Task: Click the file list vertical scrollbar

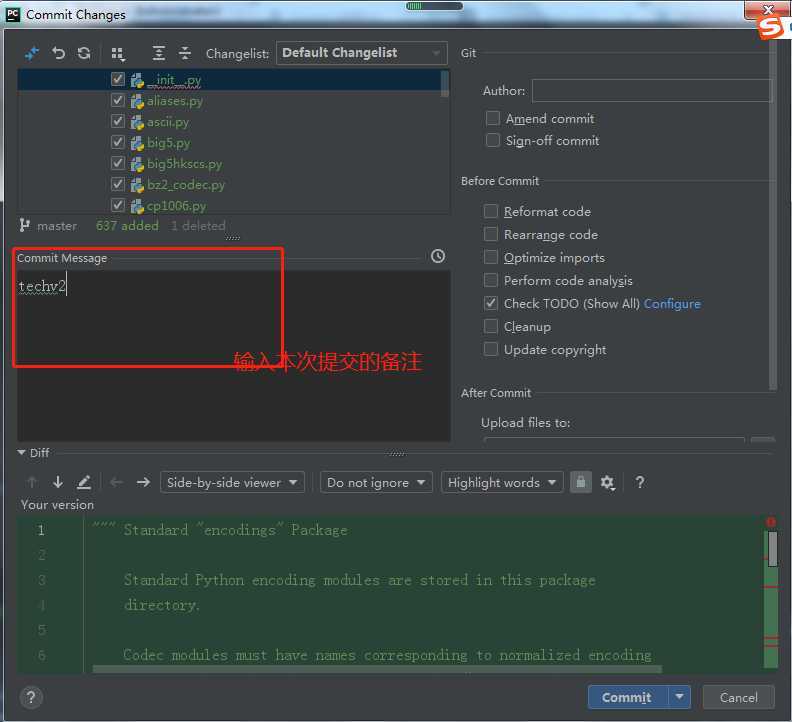Action: [444, 83]
